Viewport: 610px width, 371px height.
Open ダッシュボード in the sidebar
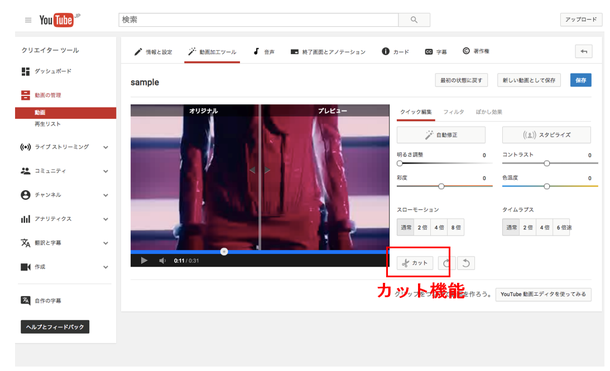tap(46, 71)
